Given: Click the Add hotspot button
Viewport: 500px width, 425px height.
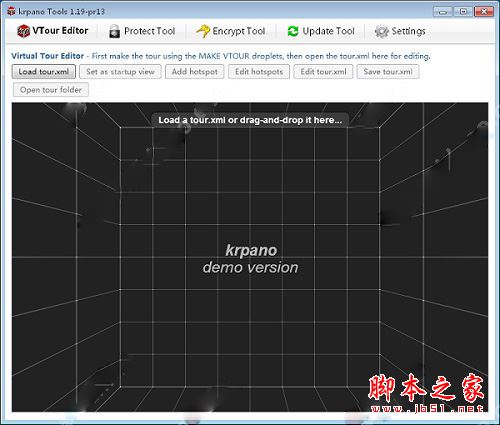Looking at the screenshot, I should [x=195, y=72].
